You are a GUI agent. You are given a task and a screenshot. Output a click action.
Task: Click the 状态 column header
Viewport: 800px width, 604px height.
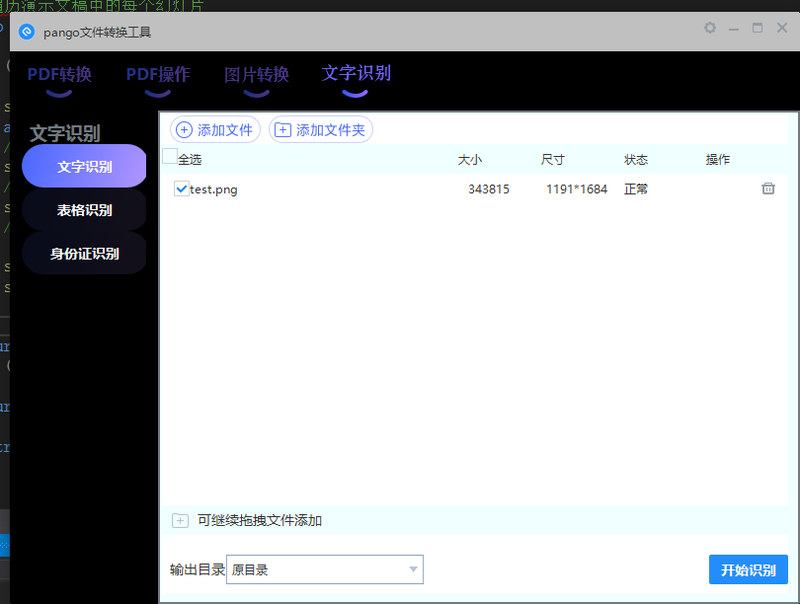[x=636, y=160]
